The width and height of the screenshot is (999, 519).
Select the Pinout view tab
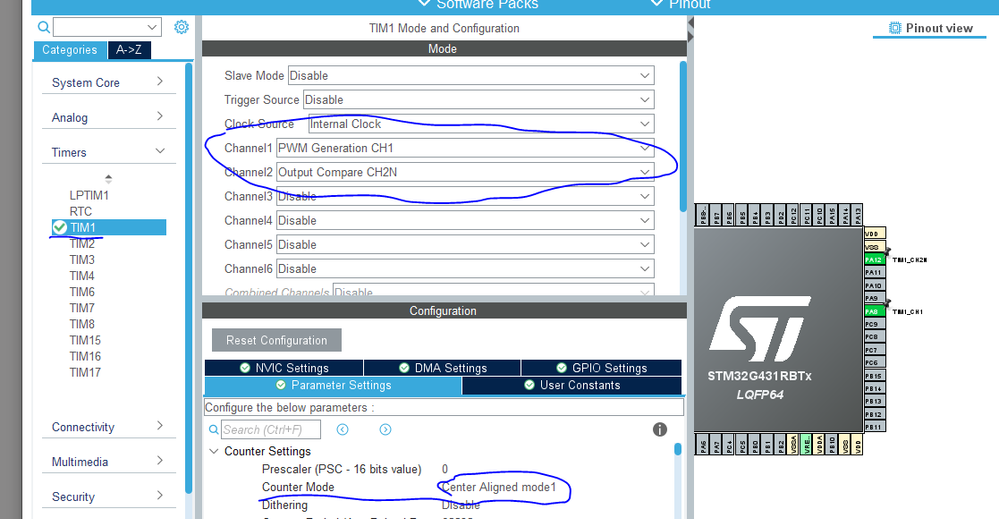pos(930,28)
